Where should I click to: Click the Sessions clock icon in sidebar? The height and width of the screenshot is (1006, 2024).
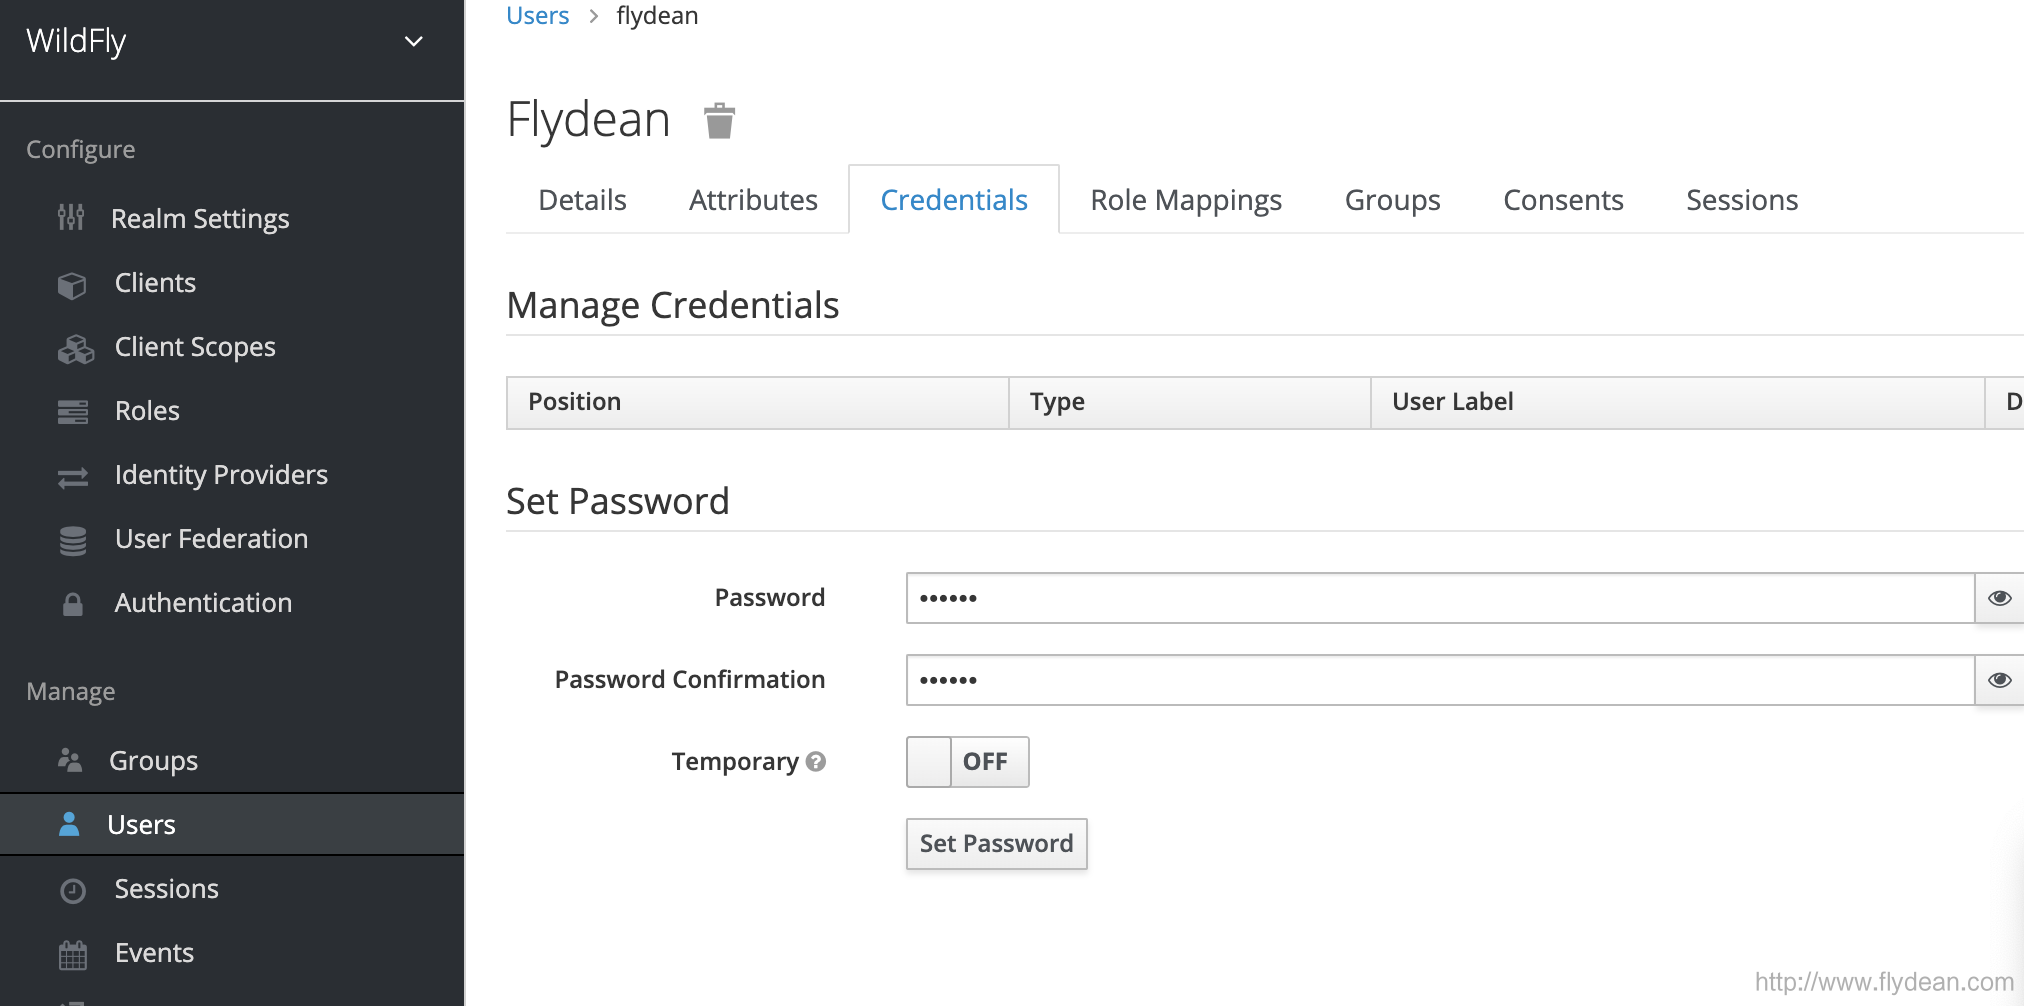click(x=73, y=890)
